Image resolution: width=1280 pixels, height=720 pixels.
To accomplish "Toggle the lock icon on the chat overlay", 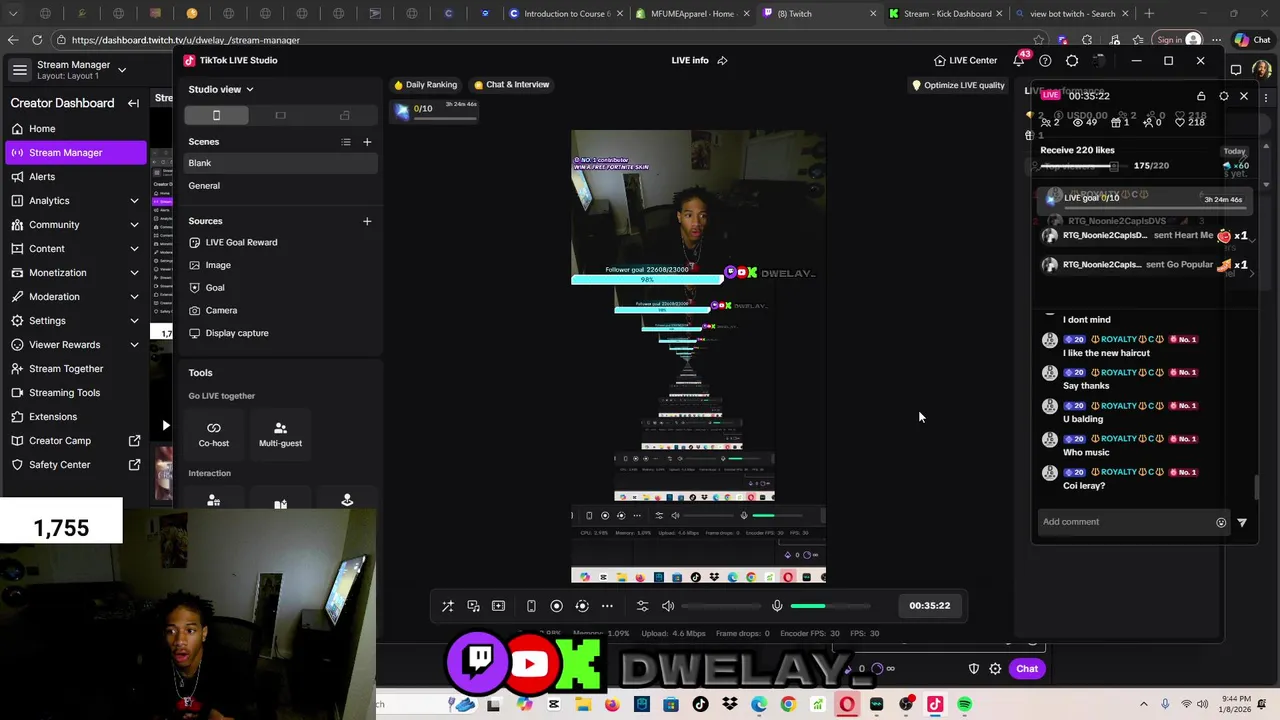I will 1201,96.
